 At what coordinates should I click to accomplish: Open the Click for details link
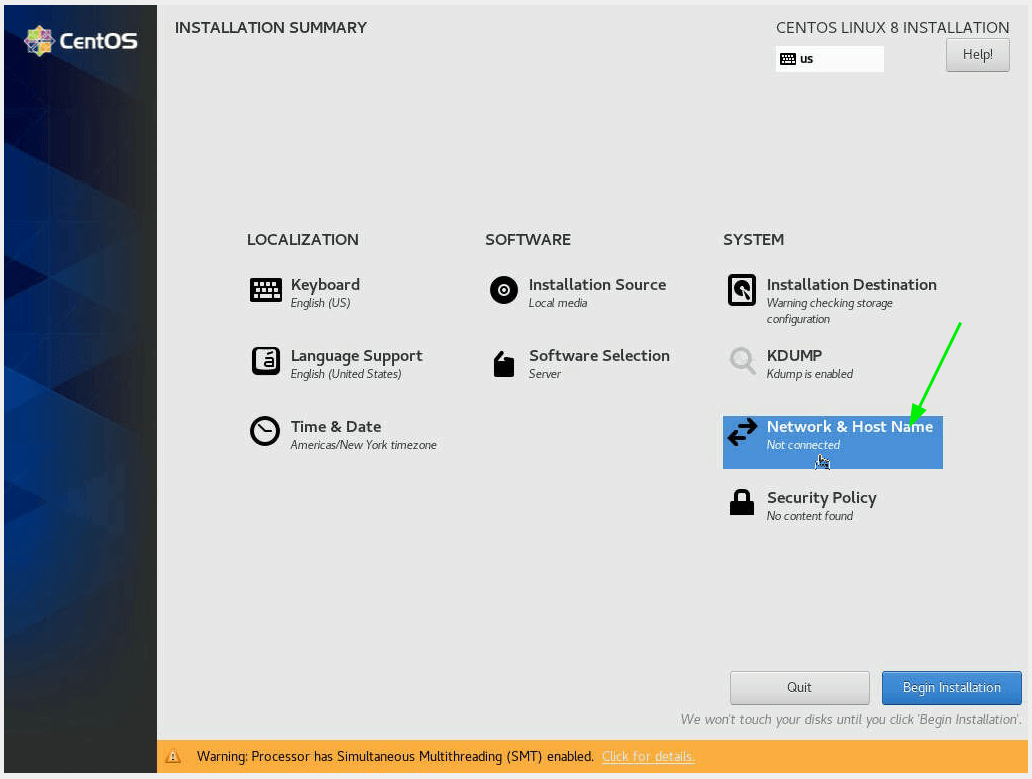(x=648, y=756)
